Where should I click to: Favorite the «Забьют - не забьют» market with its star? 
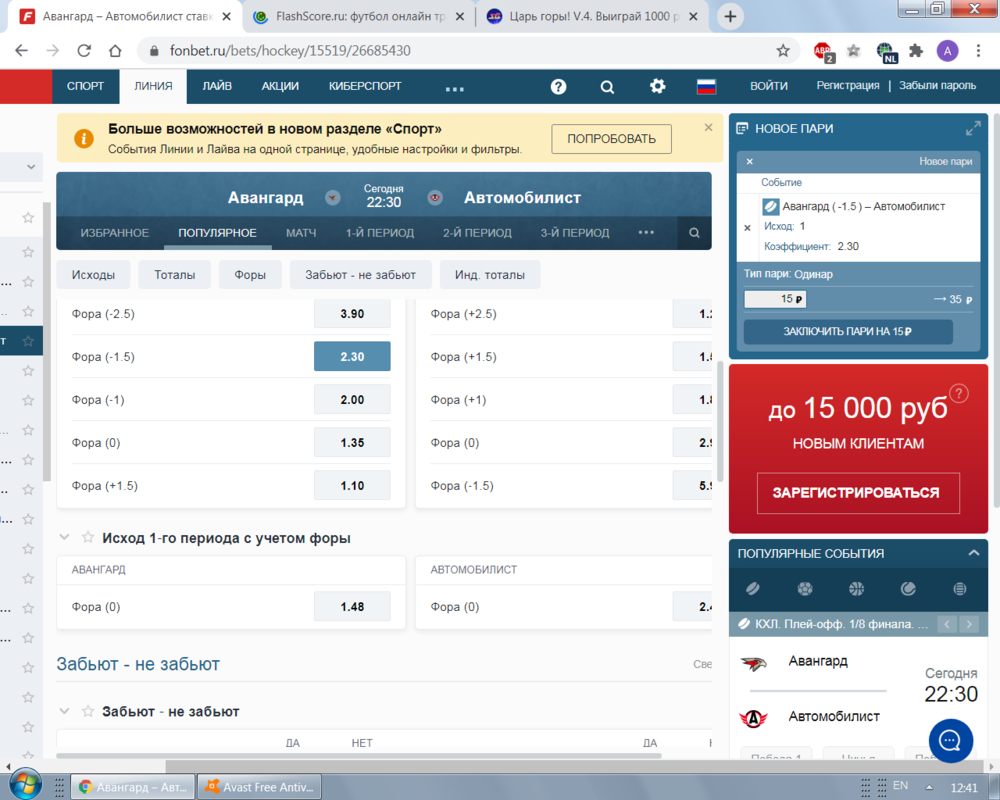click(x=88, y=711)
